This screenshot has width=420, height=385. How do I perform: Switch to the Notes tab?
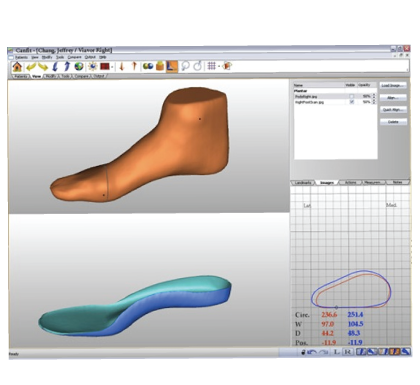[397, 183]
